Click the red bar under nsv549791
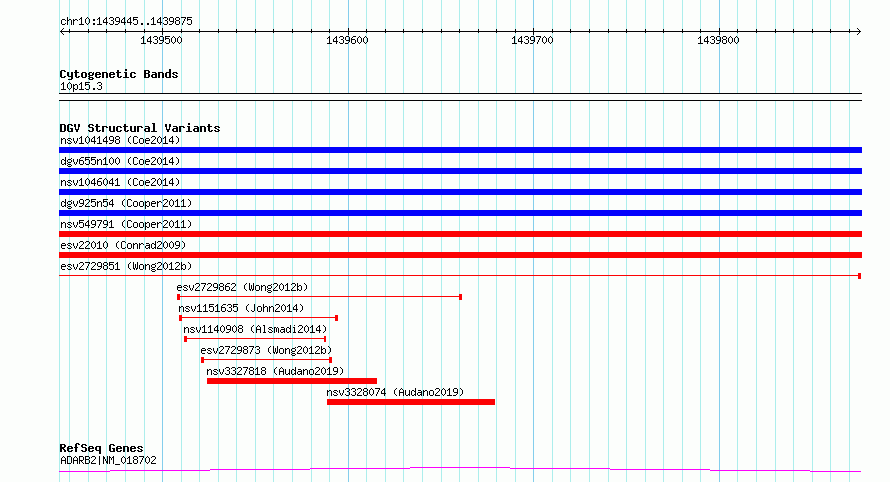 (x=460, y=234)
